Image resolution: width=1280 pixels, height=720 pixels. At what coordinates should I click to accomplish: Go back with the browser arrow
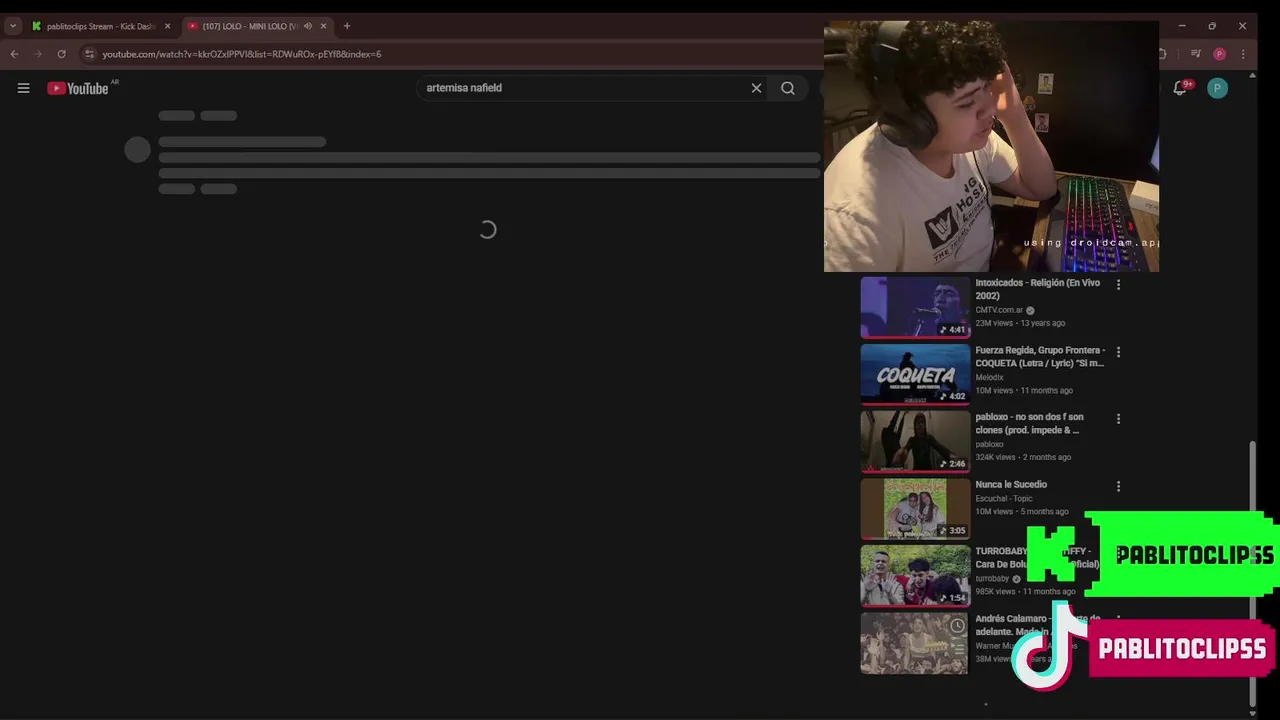(14, 54)
